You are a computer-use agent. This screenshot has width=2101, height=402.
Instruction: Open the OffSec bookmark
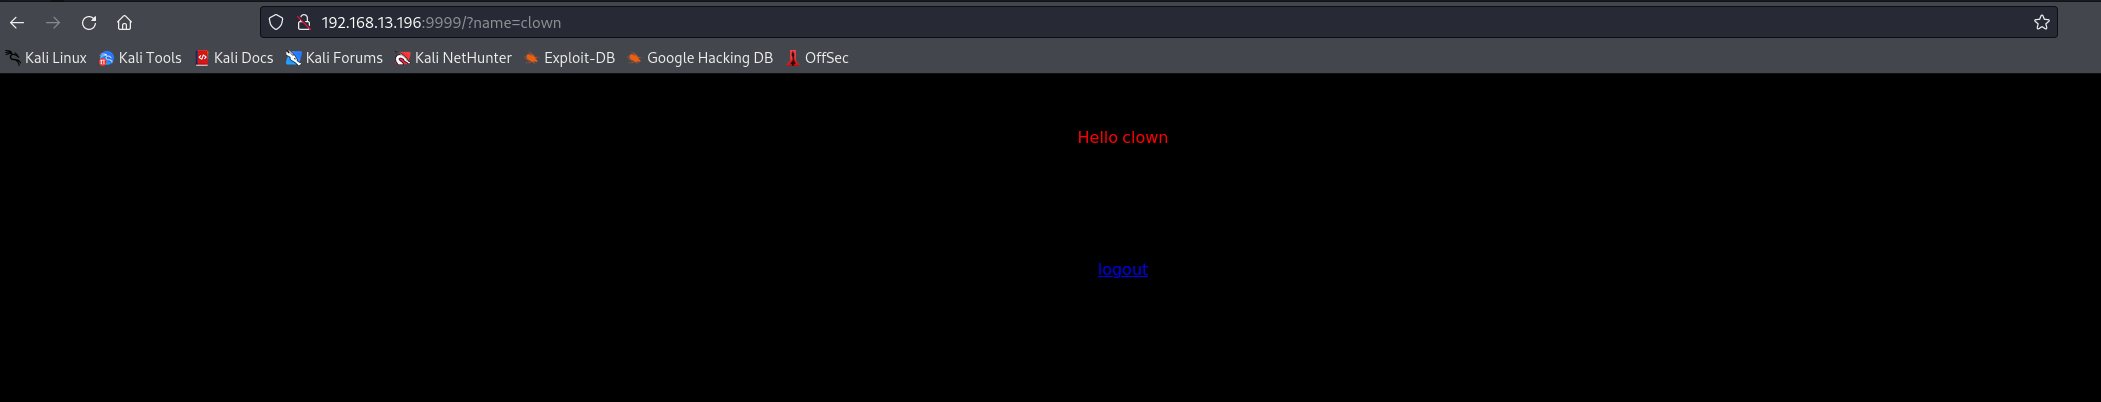pos(817,58)
